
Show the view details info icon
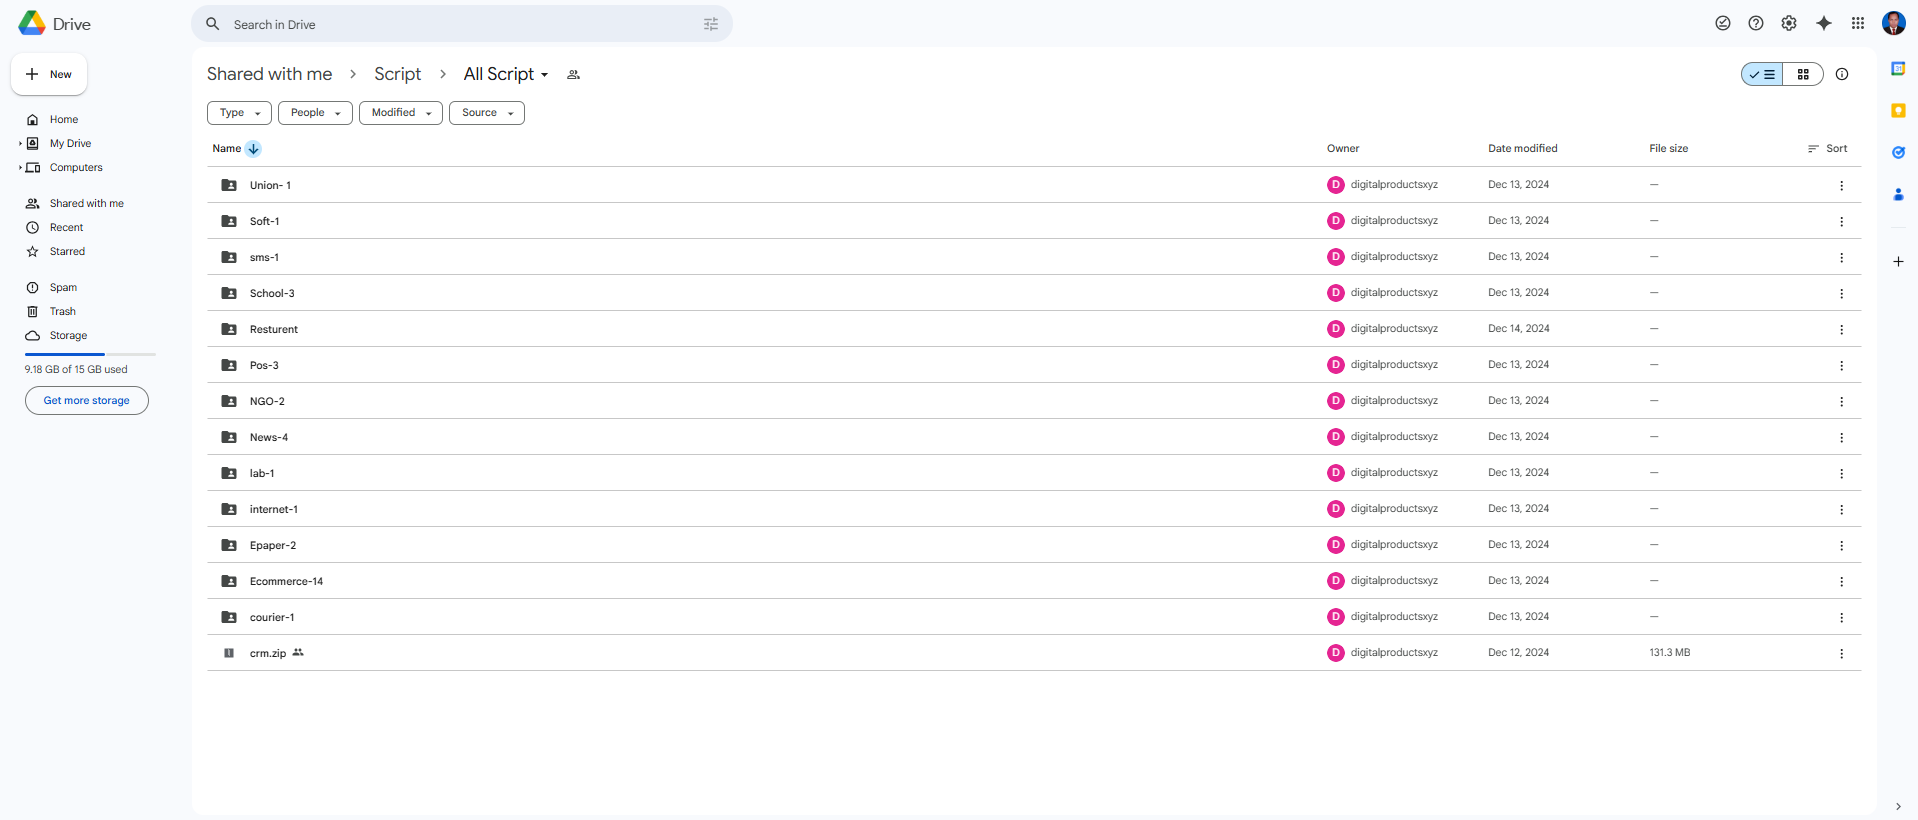coord(1841,74)
